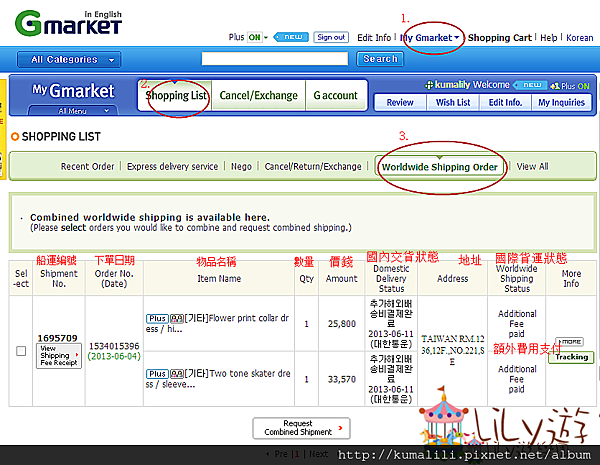Open the Edit Info. tab
The width and height of the screenshot is (600, 465).
click(505, 102)
